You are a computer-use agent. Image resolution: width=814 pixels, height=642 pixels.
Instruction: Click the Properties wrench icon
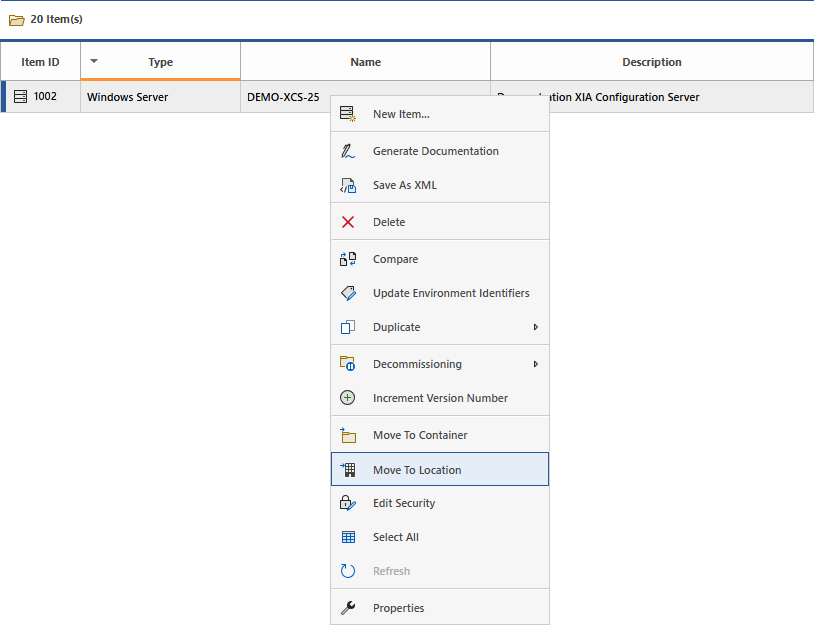[x=348, y=608]
